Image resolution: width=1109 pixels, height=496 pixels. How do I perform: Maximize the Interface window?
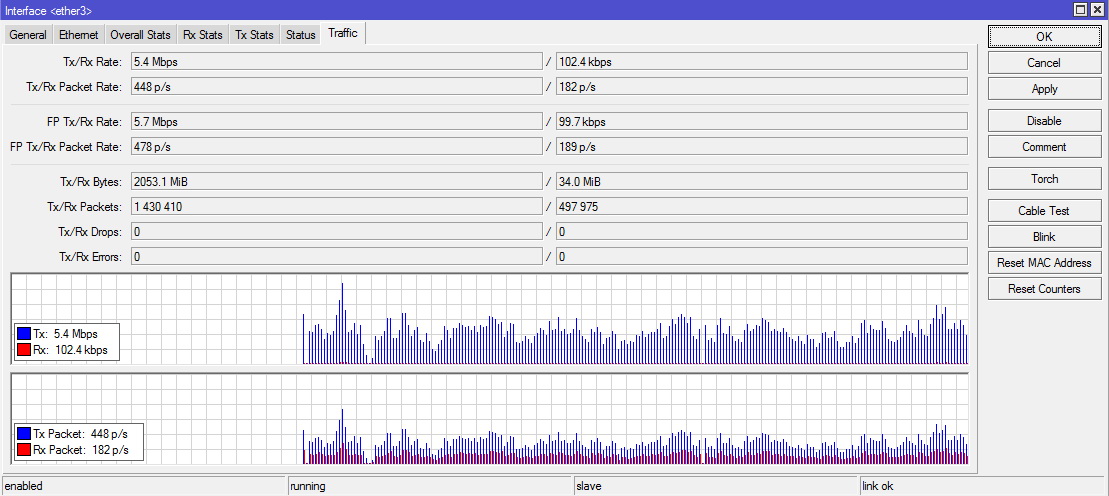[1081, 9]
